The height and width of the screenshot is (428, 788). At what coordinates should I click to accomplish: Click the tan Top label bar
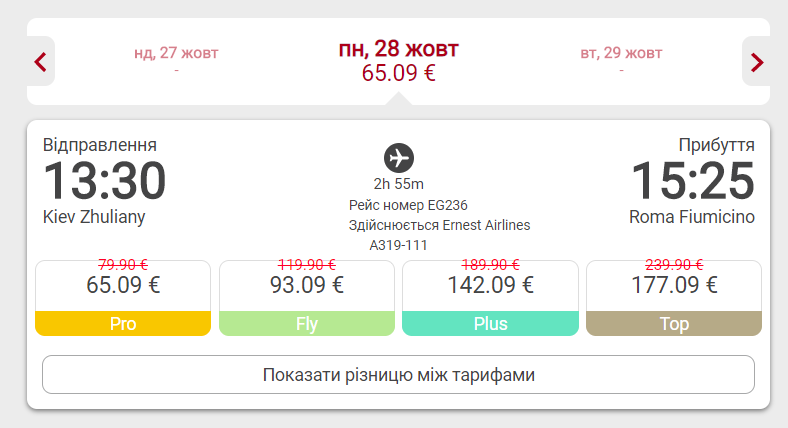pos(674,324)
